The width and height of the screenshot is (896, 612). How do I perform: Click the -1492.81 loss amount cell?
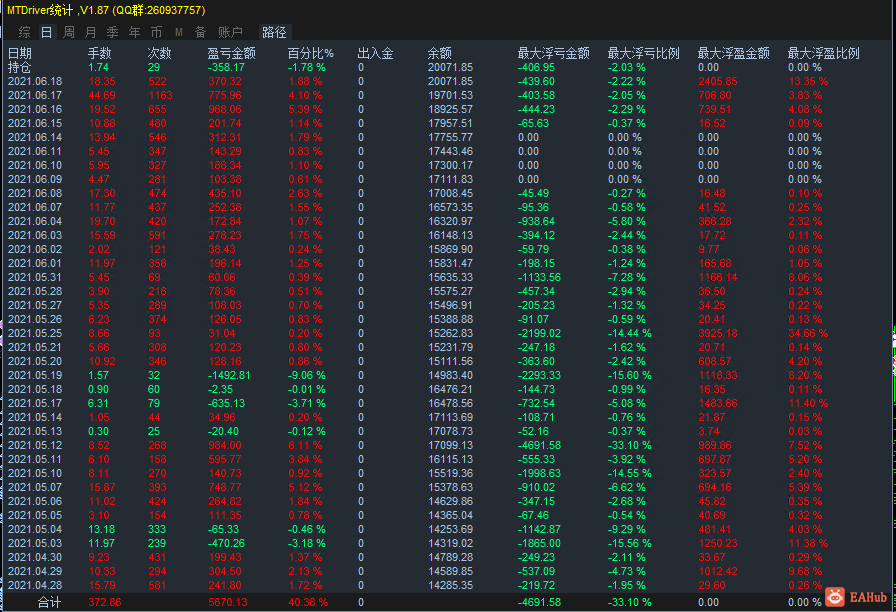(229, 375)
